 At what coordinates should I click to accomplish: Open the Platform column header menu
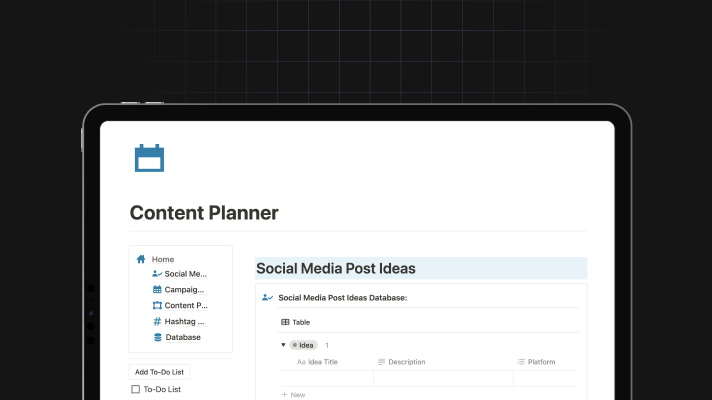click(x=536, y=362)
